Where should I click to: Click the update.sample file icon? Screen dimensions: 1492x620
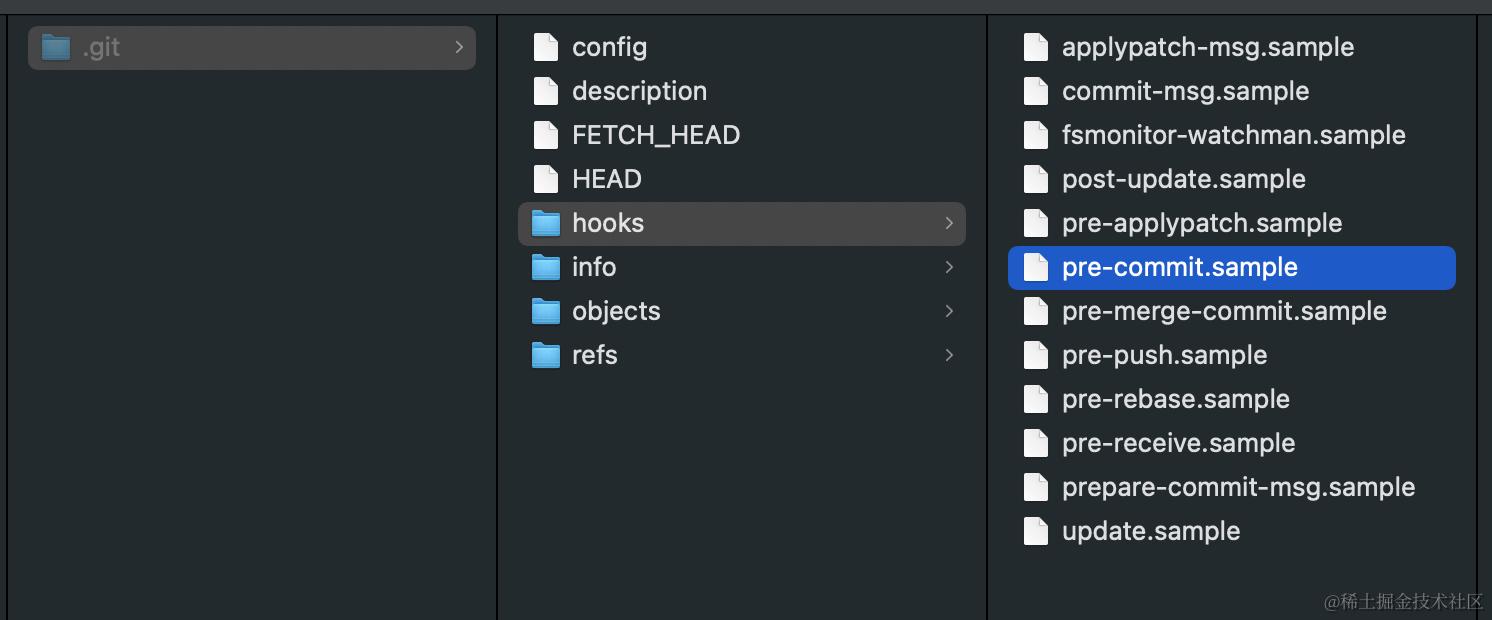coord(1036,531)
